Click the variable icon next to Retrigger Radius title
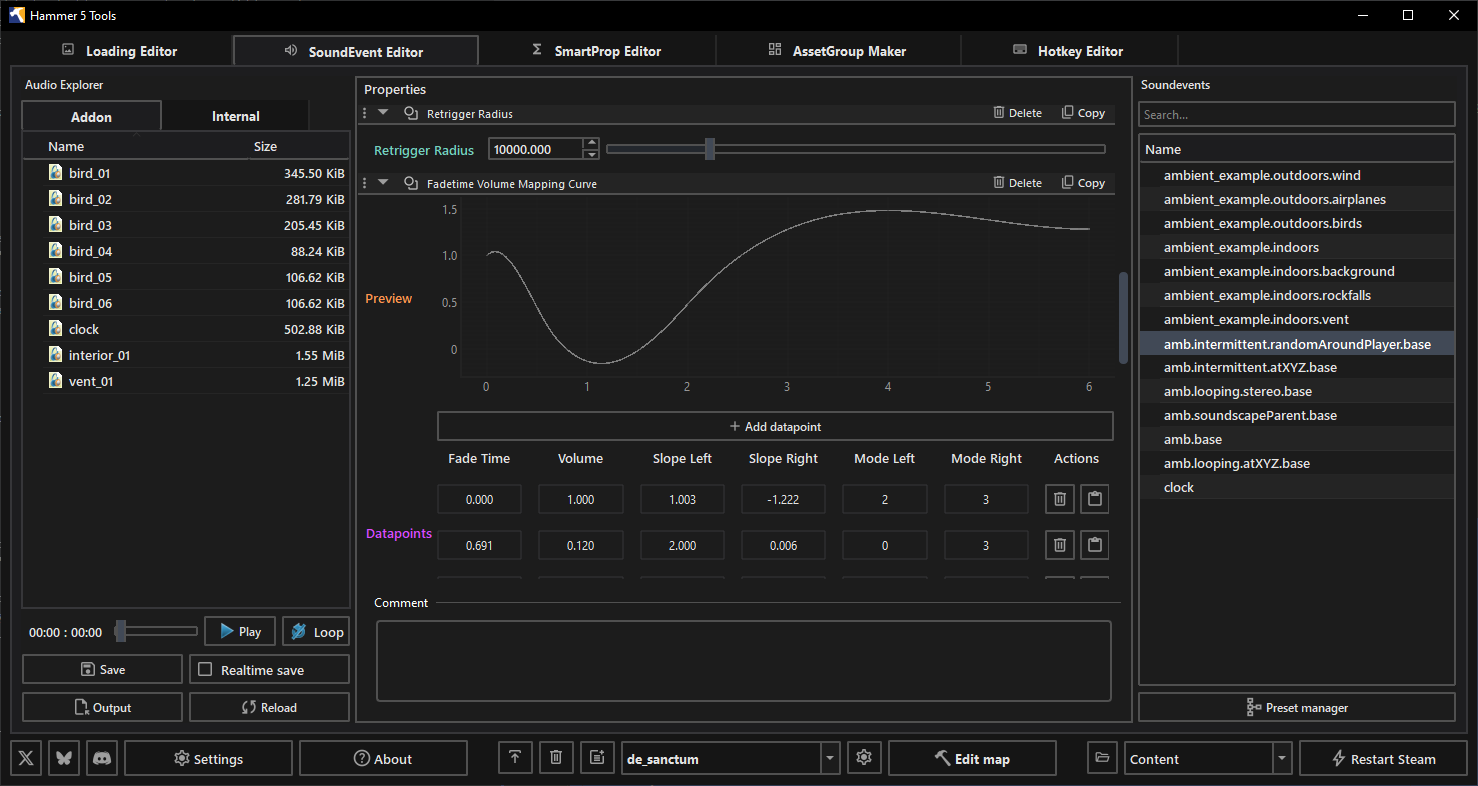 pyautogui.click(x=410, y=113)
